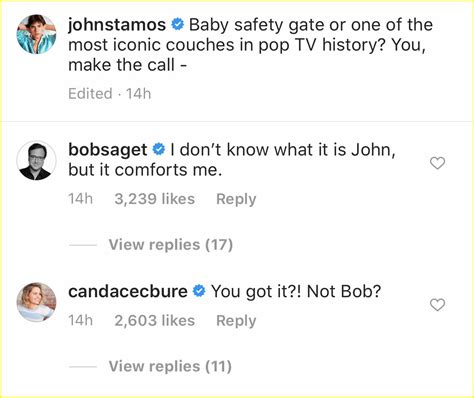Open candacecbure's avatar photo
This screenshot has width=474, height=398.
(x=36, y=302)
